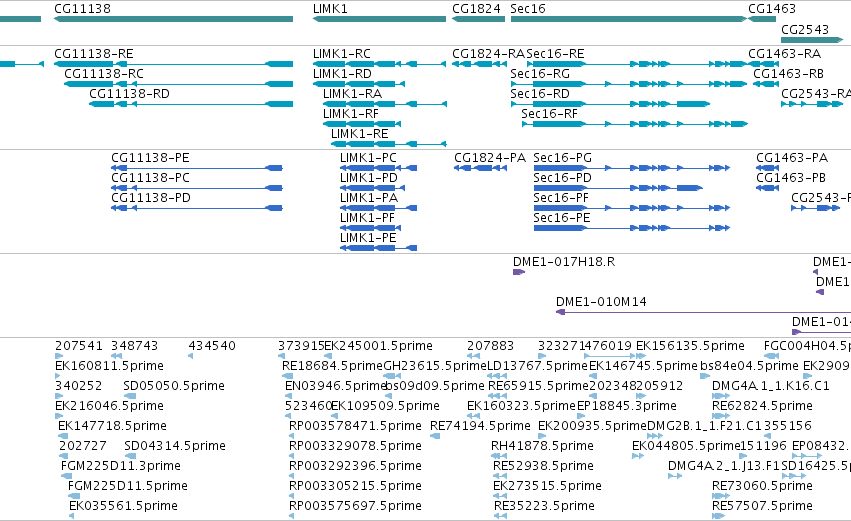The width and height of the screenshot is (851, 521).
Task: Click EST EN03946.5prime label
Action: coord(336,386)
